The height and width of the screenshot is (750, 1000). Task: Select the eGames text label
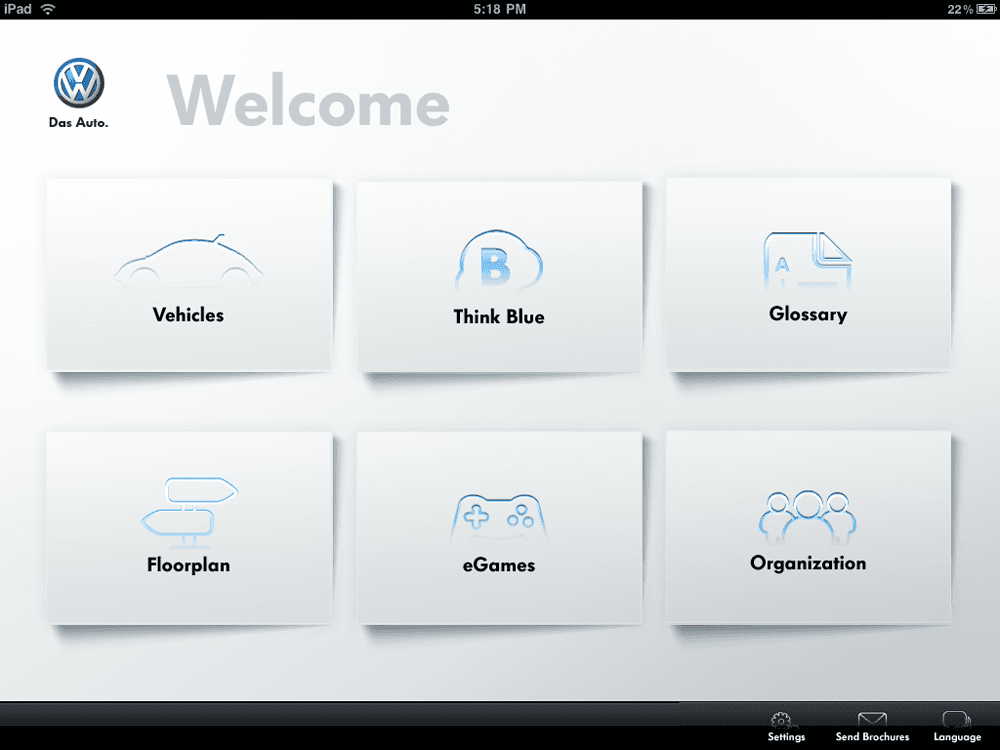click(x=499, y=565)
